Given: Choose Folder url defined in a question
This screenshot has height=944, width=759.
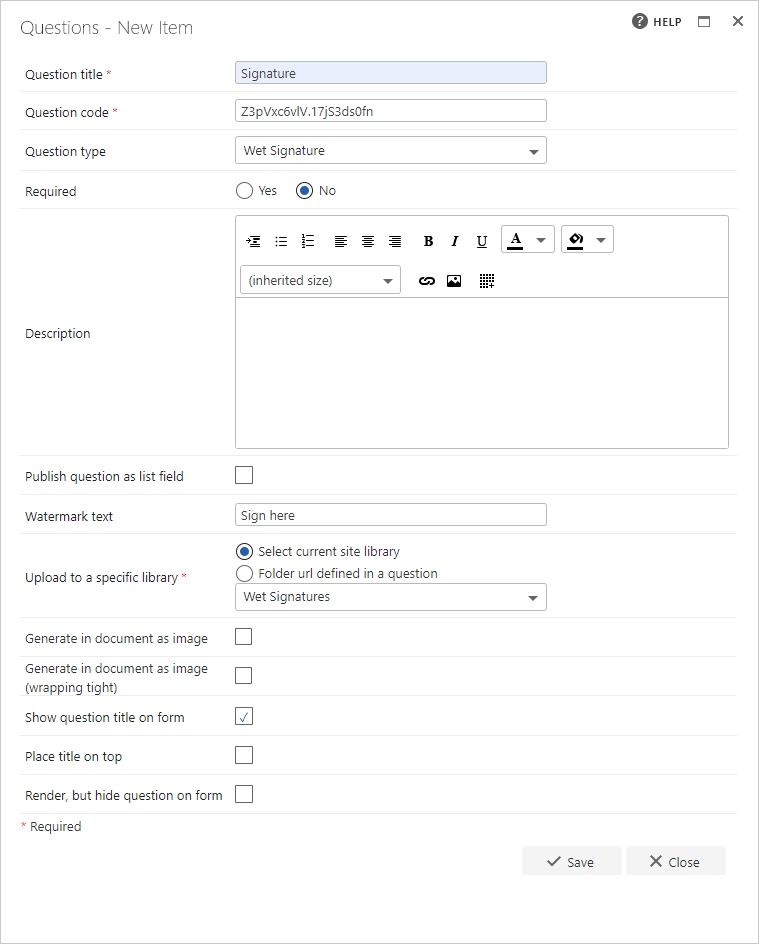Looking at the screenshot, I should pyautogui.click(x=244, y=573).
